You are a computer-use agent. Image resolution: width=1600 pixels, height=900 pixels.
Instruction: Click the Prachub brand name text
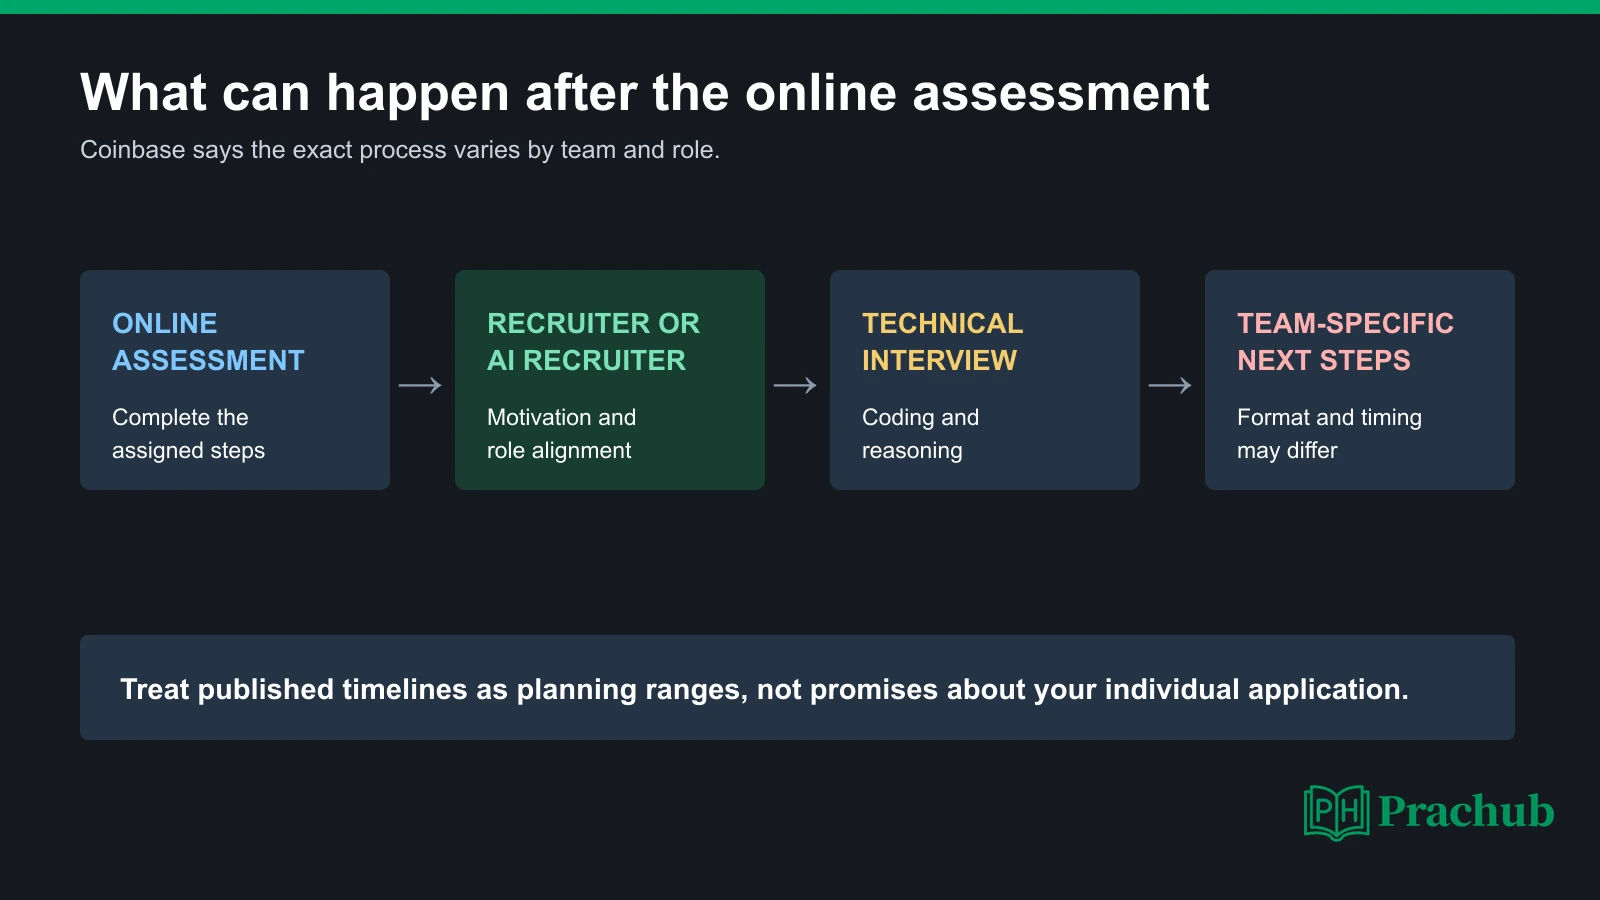pos(1466,811)
